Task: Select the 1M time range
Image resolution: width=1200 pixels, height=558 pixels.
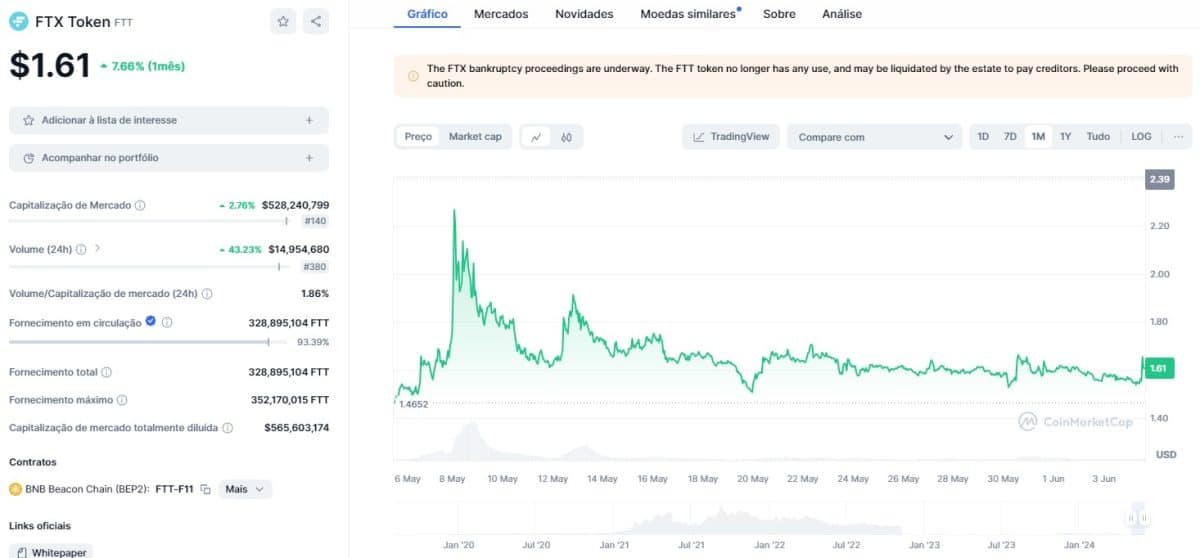Action: [1038, 137]
